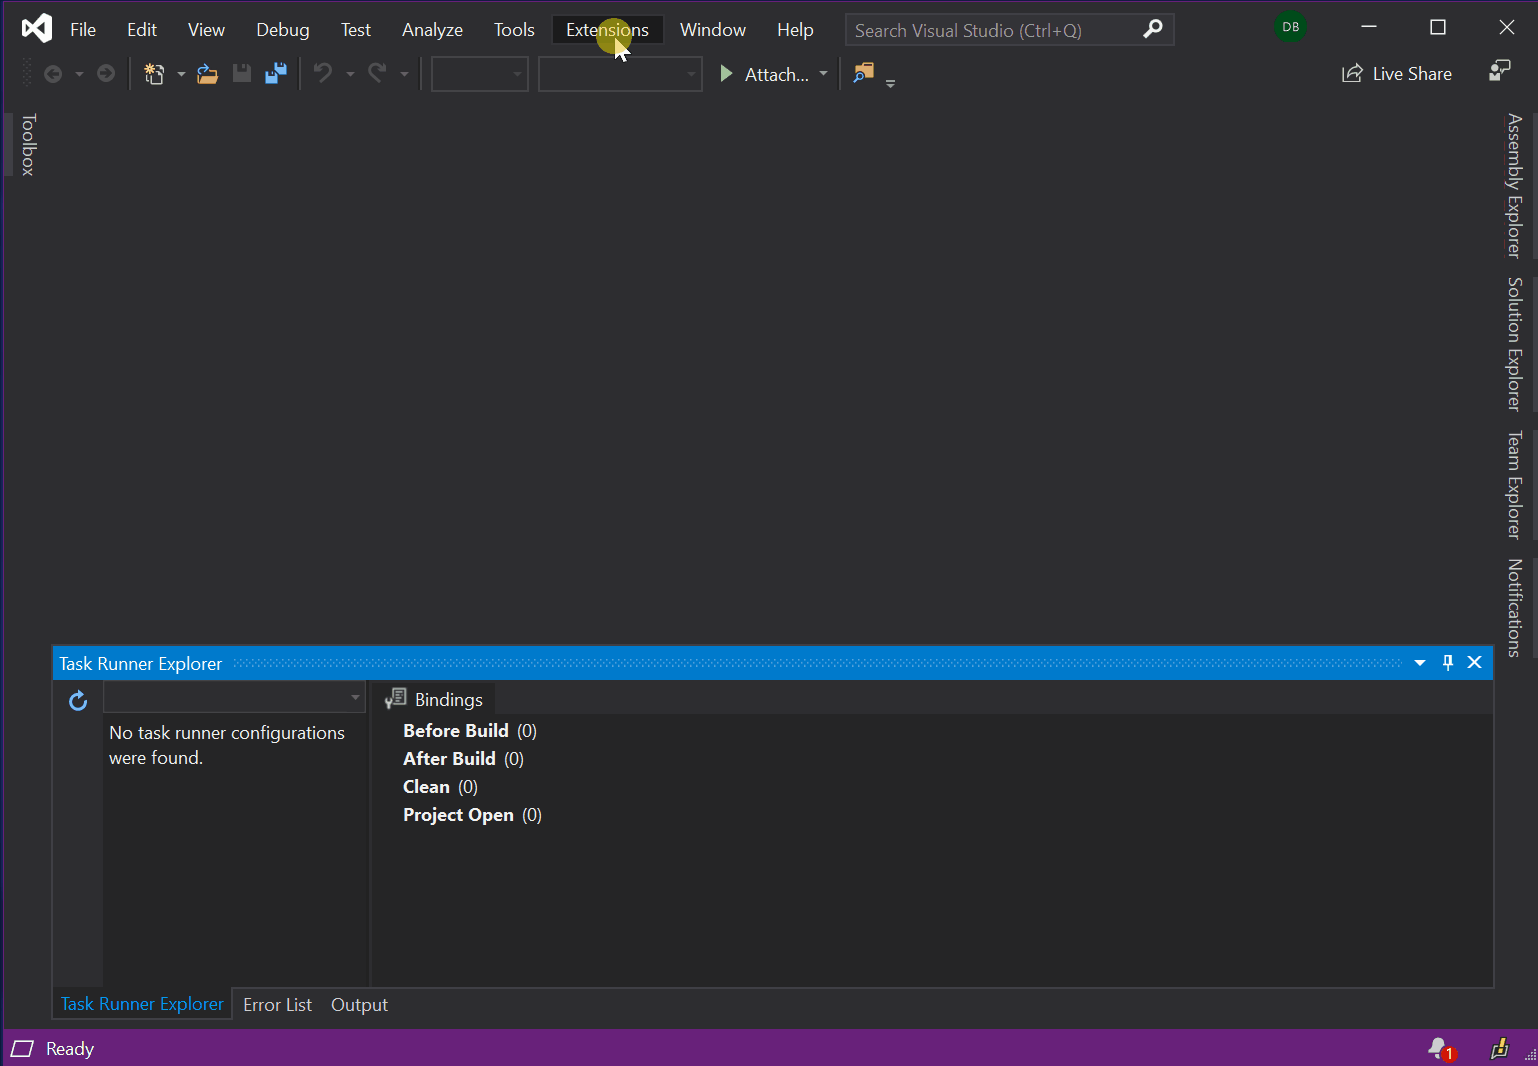Open the File menu
The height and width of the screenshot is (1066, 1538).
pyautogui.click(x=83, y=30)
